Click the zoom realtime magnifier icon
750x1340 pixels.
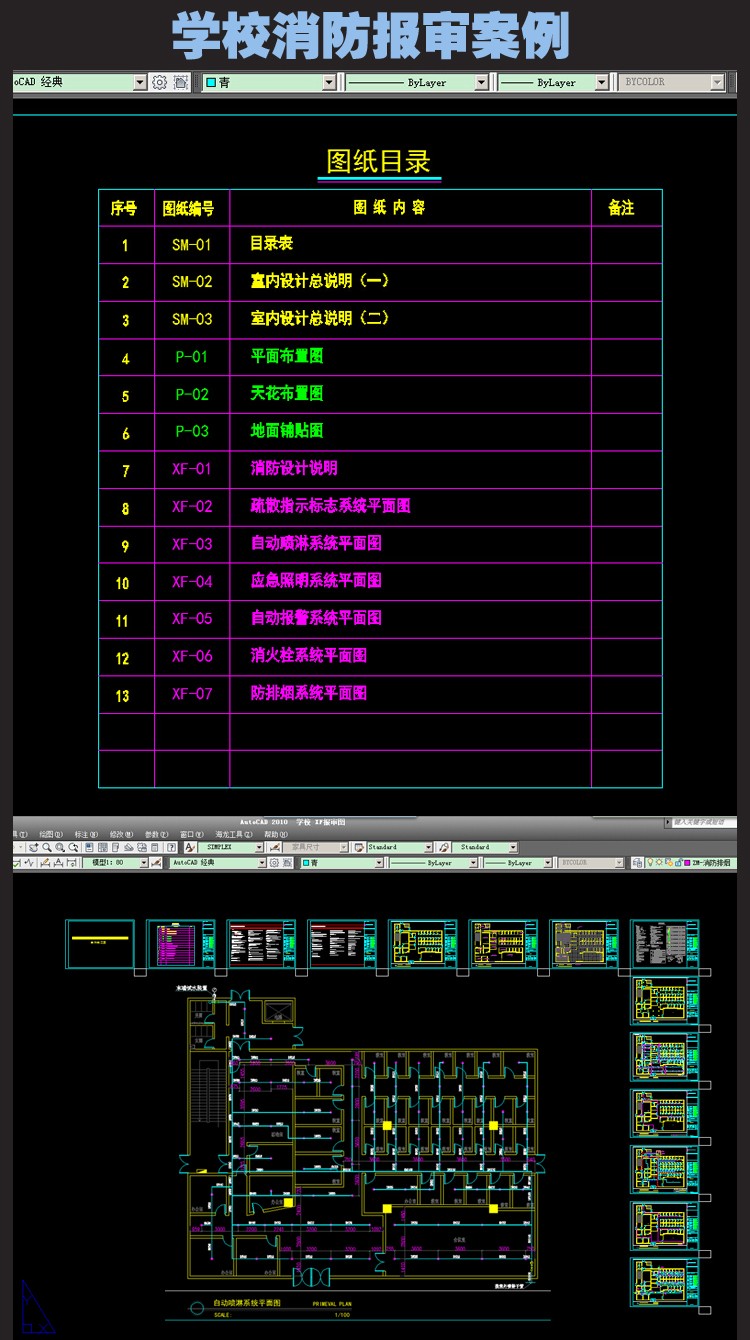pos(46,847)
